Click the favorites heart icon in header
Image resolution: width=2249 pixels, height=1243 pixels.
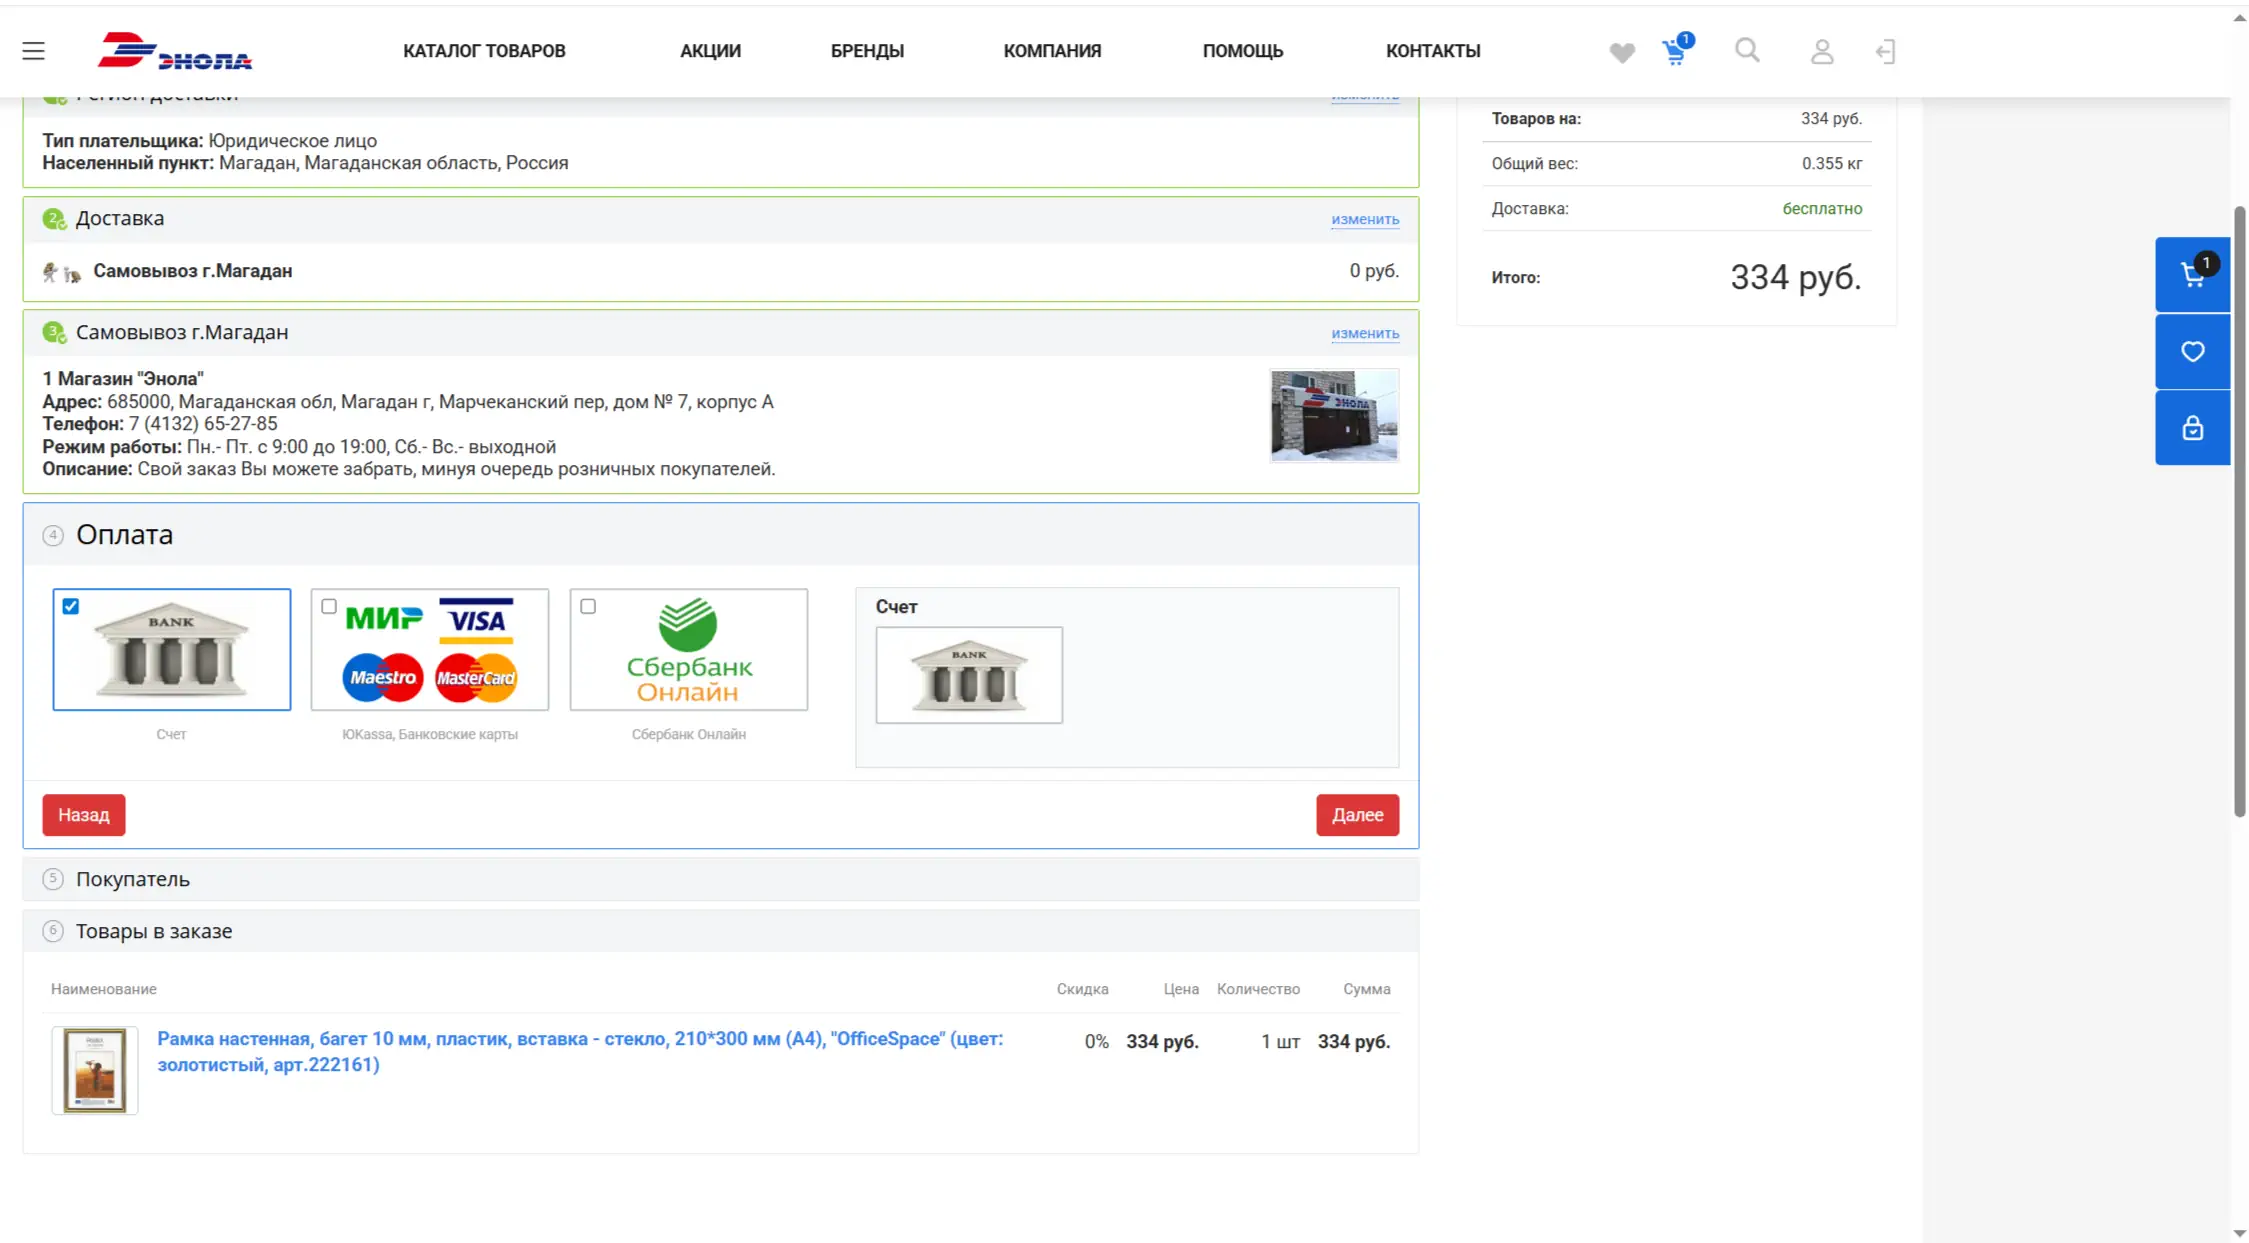[x=1622, y=52]
